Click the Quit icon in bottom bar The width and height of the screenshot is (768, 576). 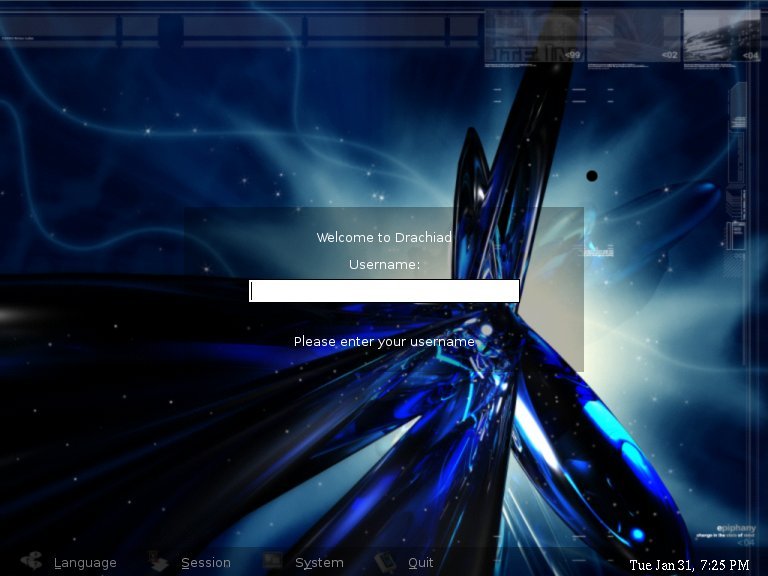click(x=385, y=562)
